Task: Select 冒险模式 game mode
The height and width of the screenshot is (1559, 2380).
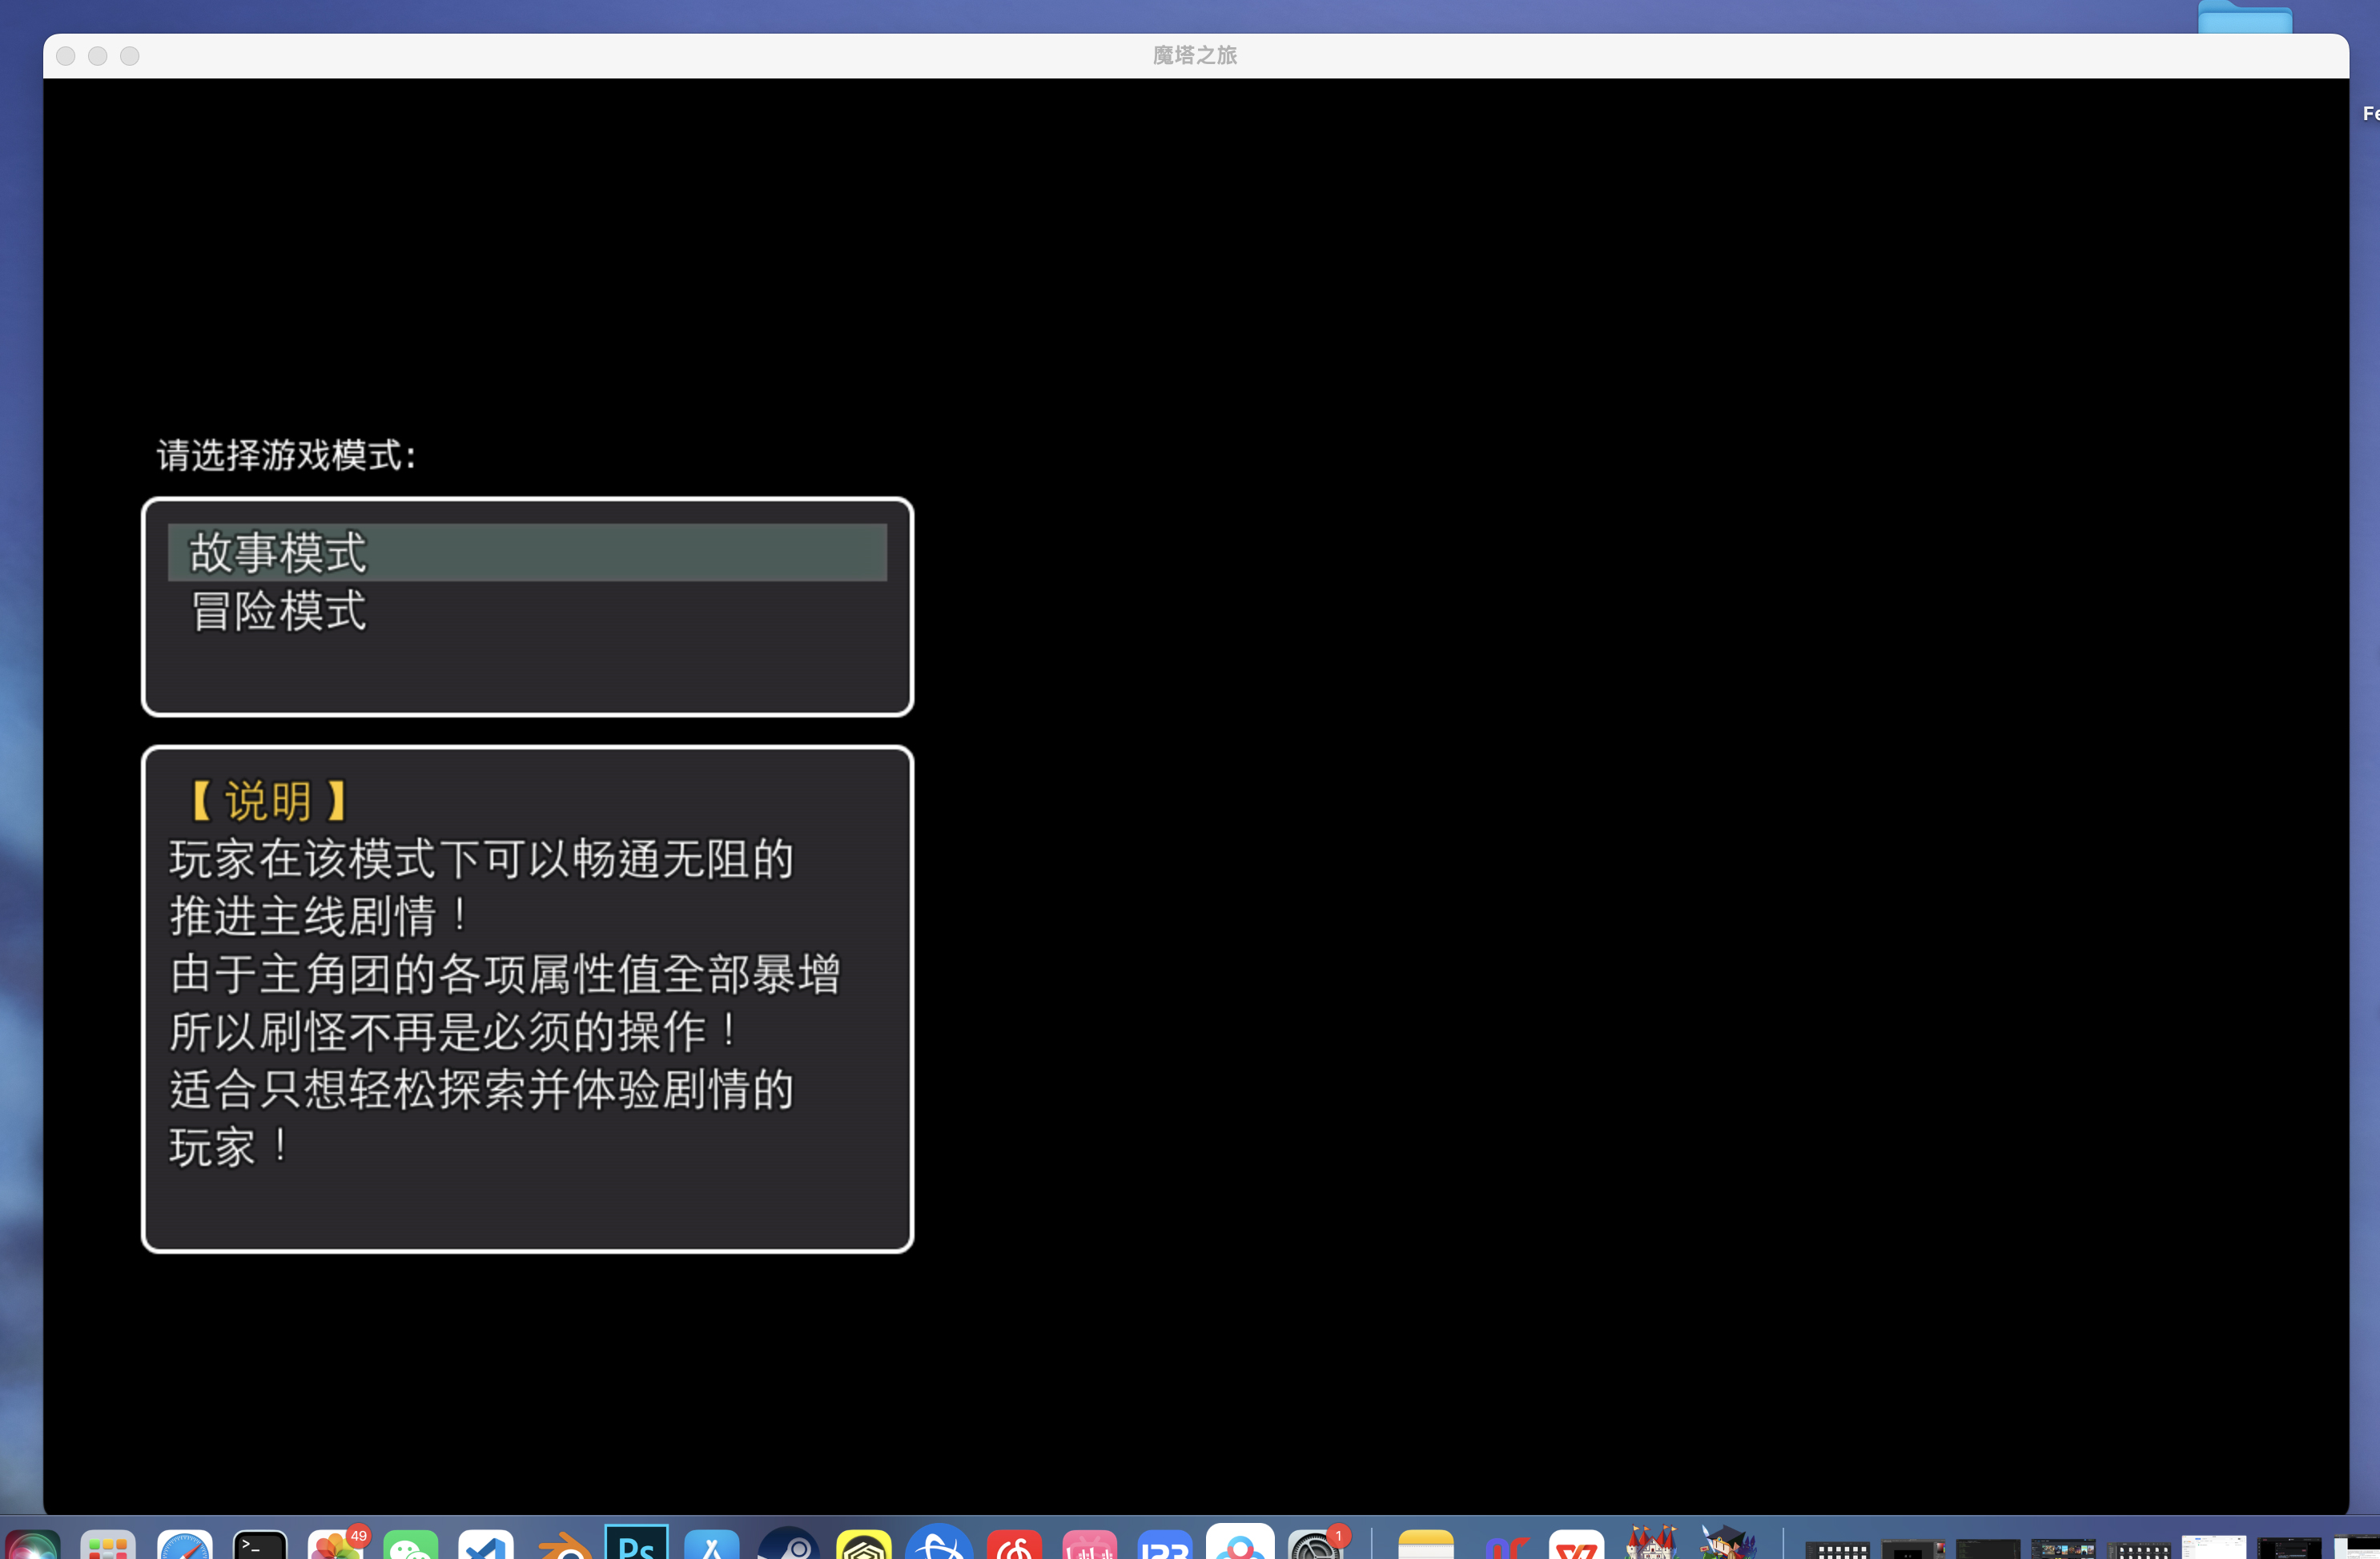Action: tap(527, 610)
